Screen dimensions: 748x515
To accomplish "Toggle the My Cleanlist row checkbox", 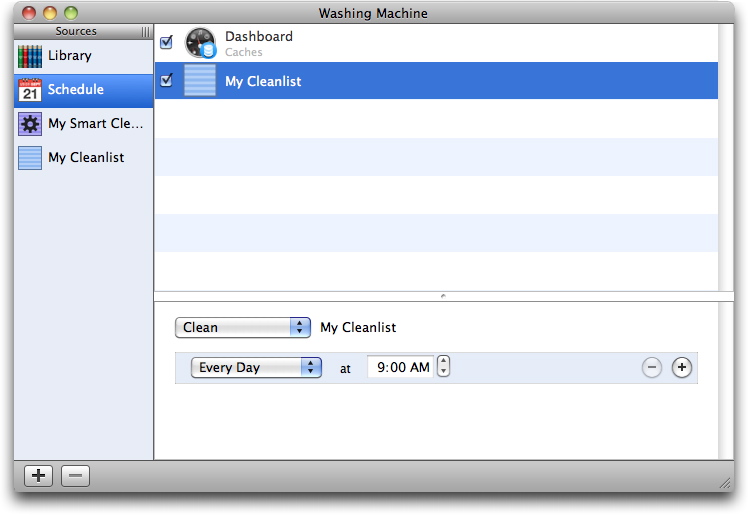I will [166, 80].
